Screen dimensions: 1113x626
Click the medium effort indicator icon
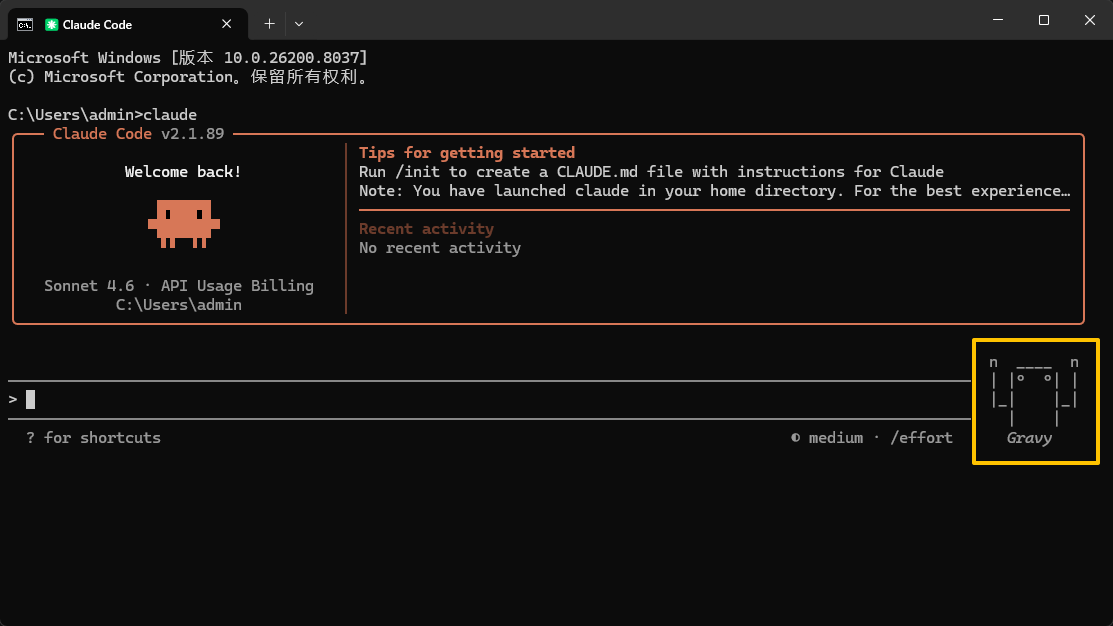[x=796, y=438]
